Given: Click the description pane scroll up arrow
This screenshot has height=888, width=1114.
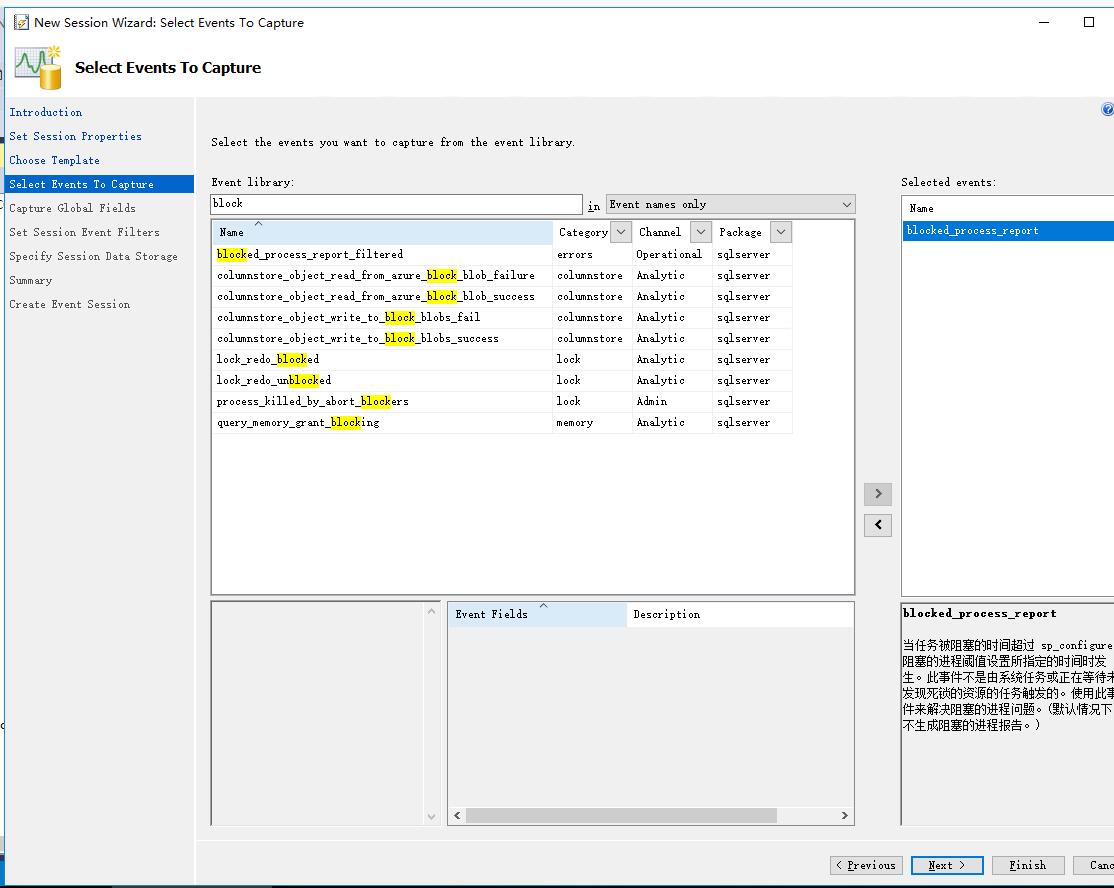Looking at the screenshot, I should tap(431, 612).
